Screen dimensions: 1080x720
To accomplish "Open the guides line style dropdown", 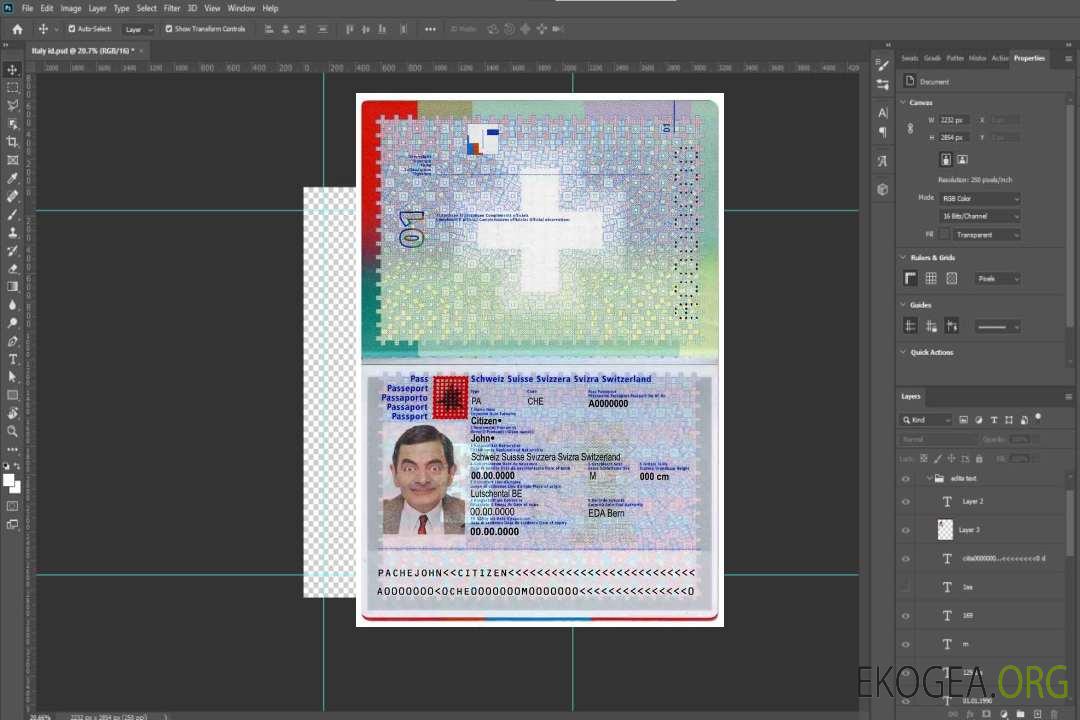I will [997, 327].
